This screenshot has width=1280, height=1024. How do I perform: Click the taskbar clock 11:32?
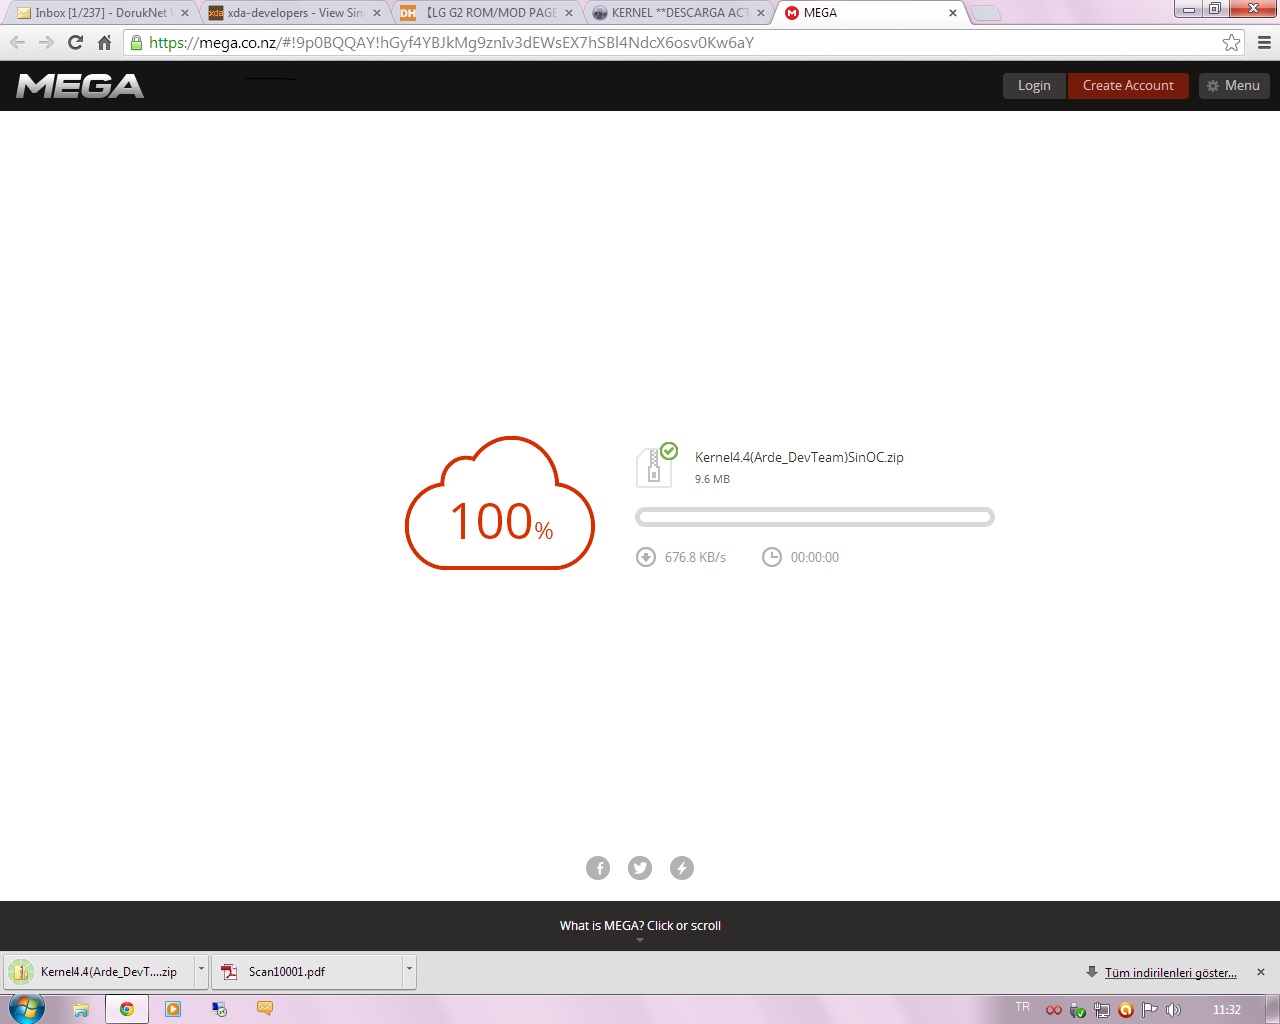tap(1227, 1010)
